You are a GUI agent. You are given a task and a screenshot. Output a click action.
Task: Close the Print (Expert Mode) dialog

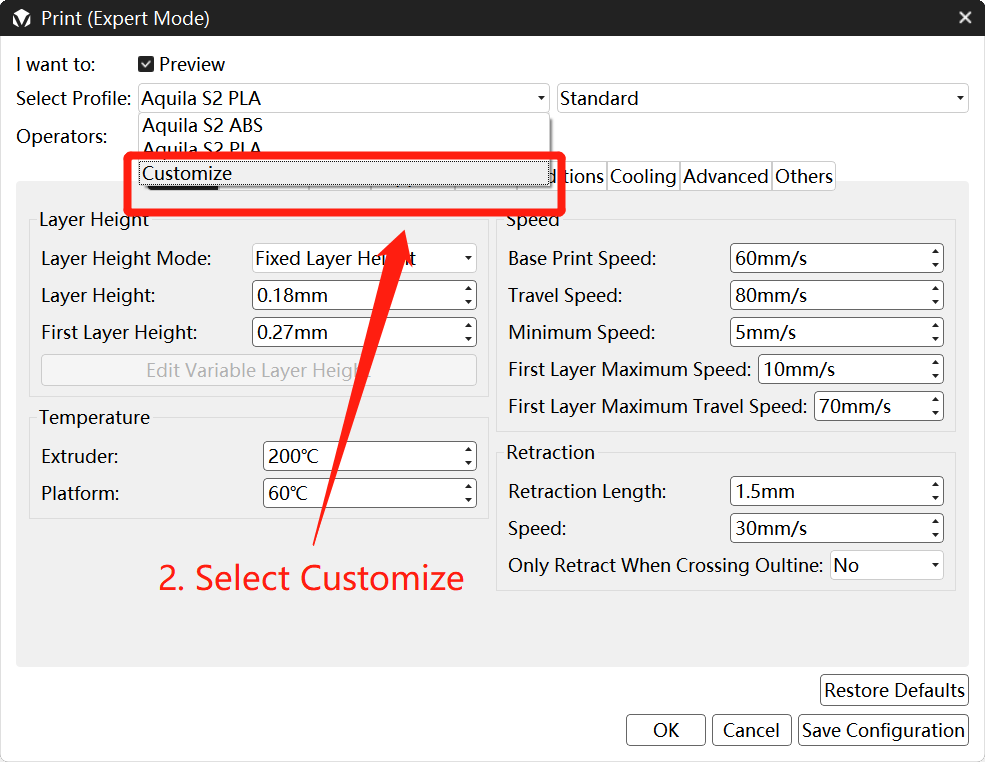965,18
